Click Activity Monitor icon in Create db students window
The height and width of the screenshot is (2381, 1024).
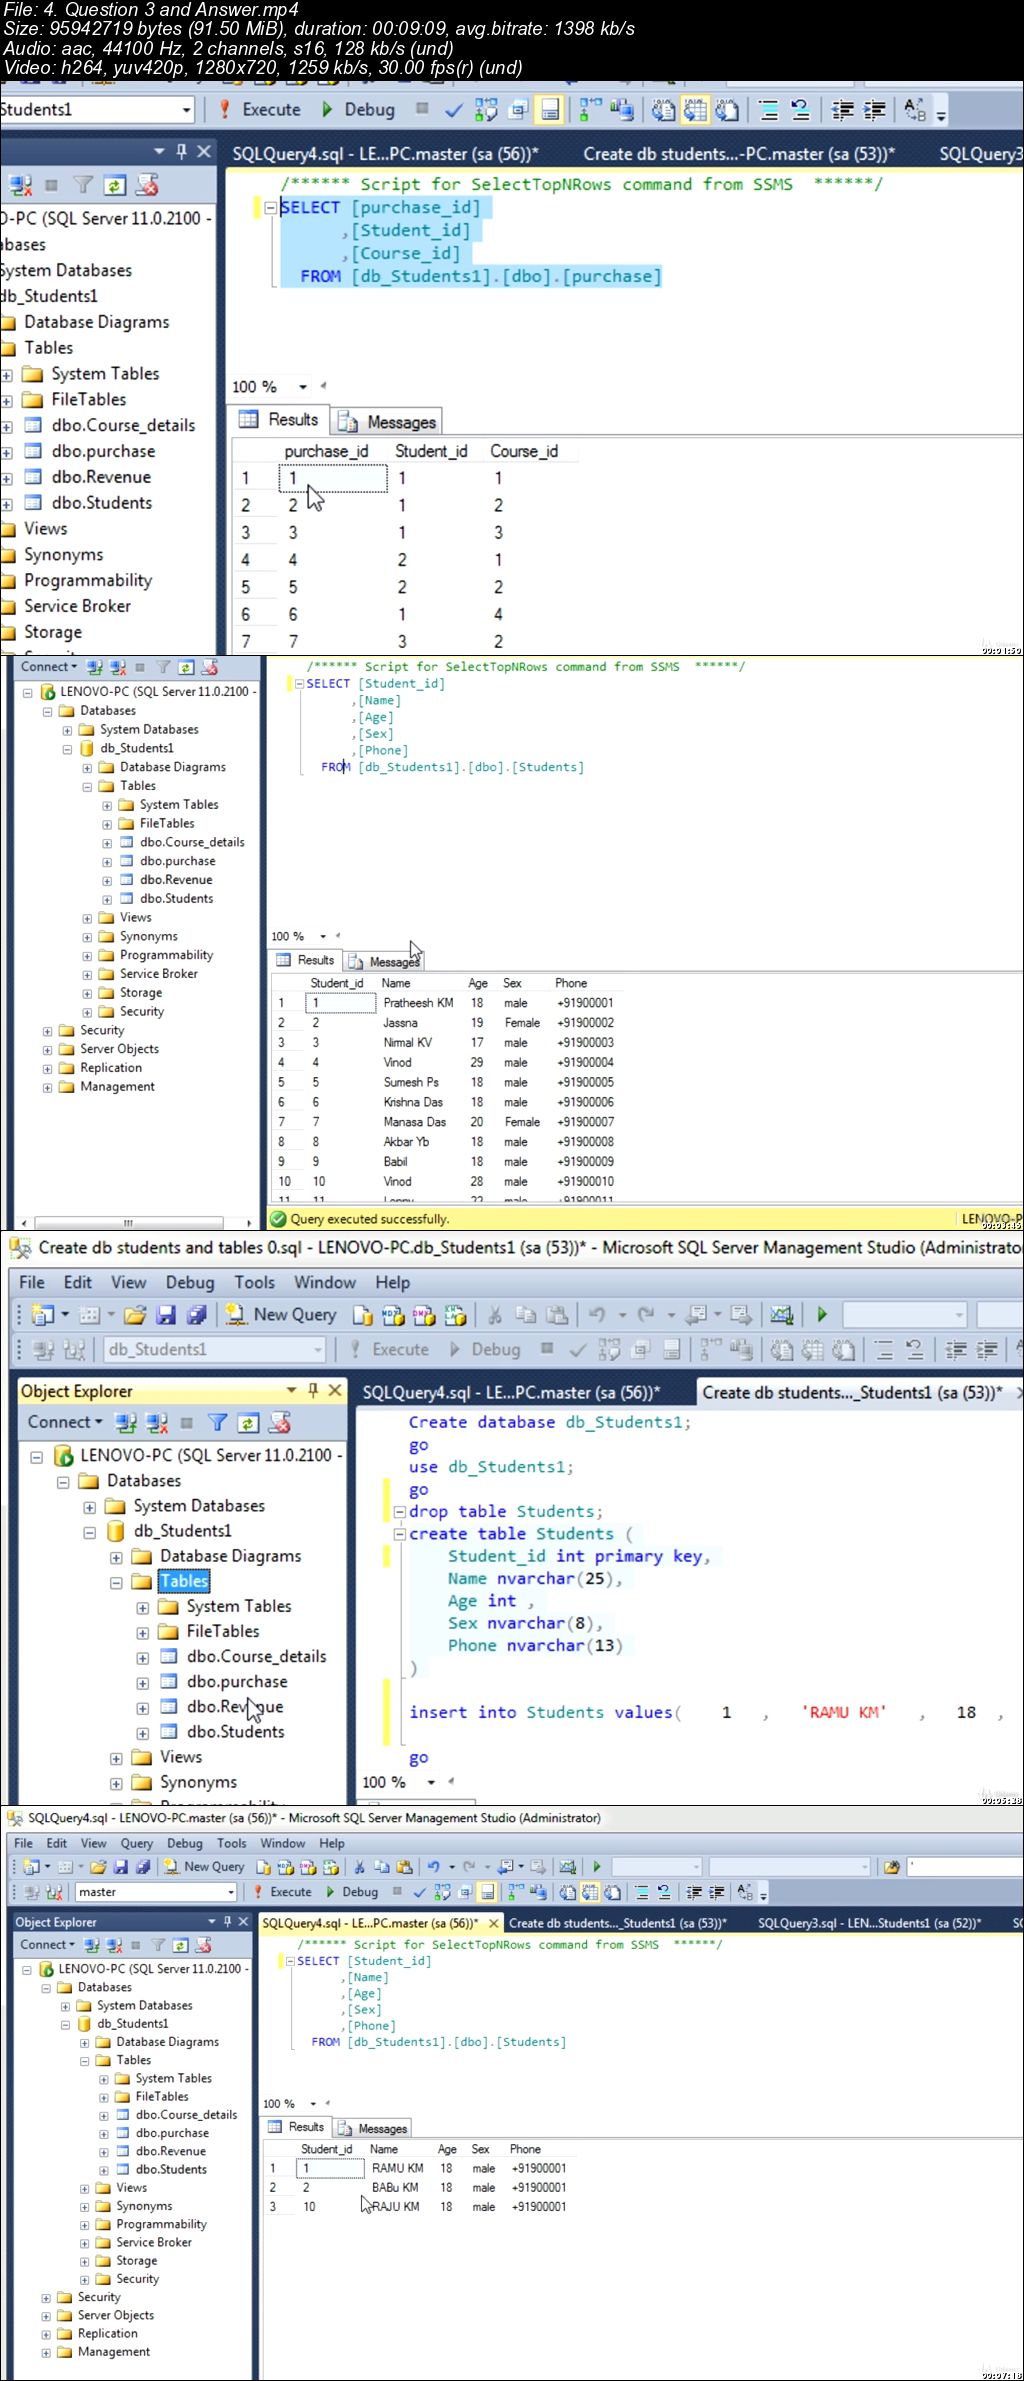[x=782, y=1315]
